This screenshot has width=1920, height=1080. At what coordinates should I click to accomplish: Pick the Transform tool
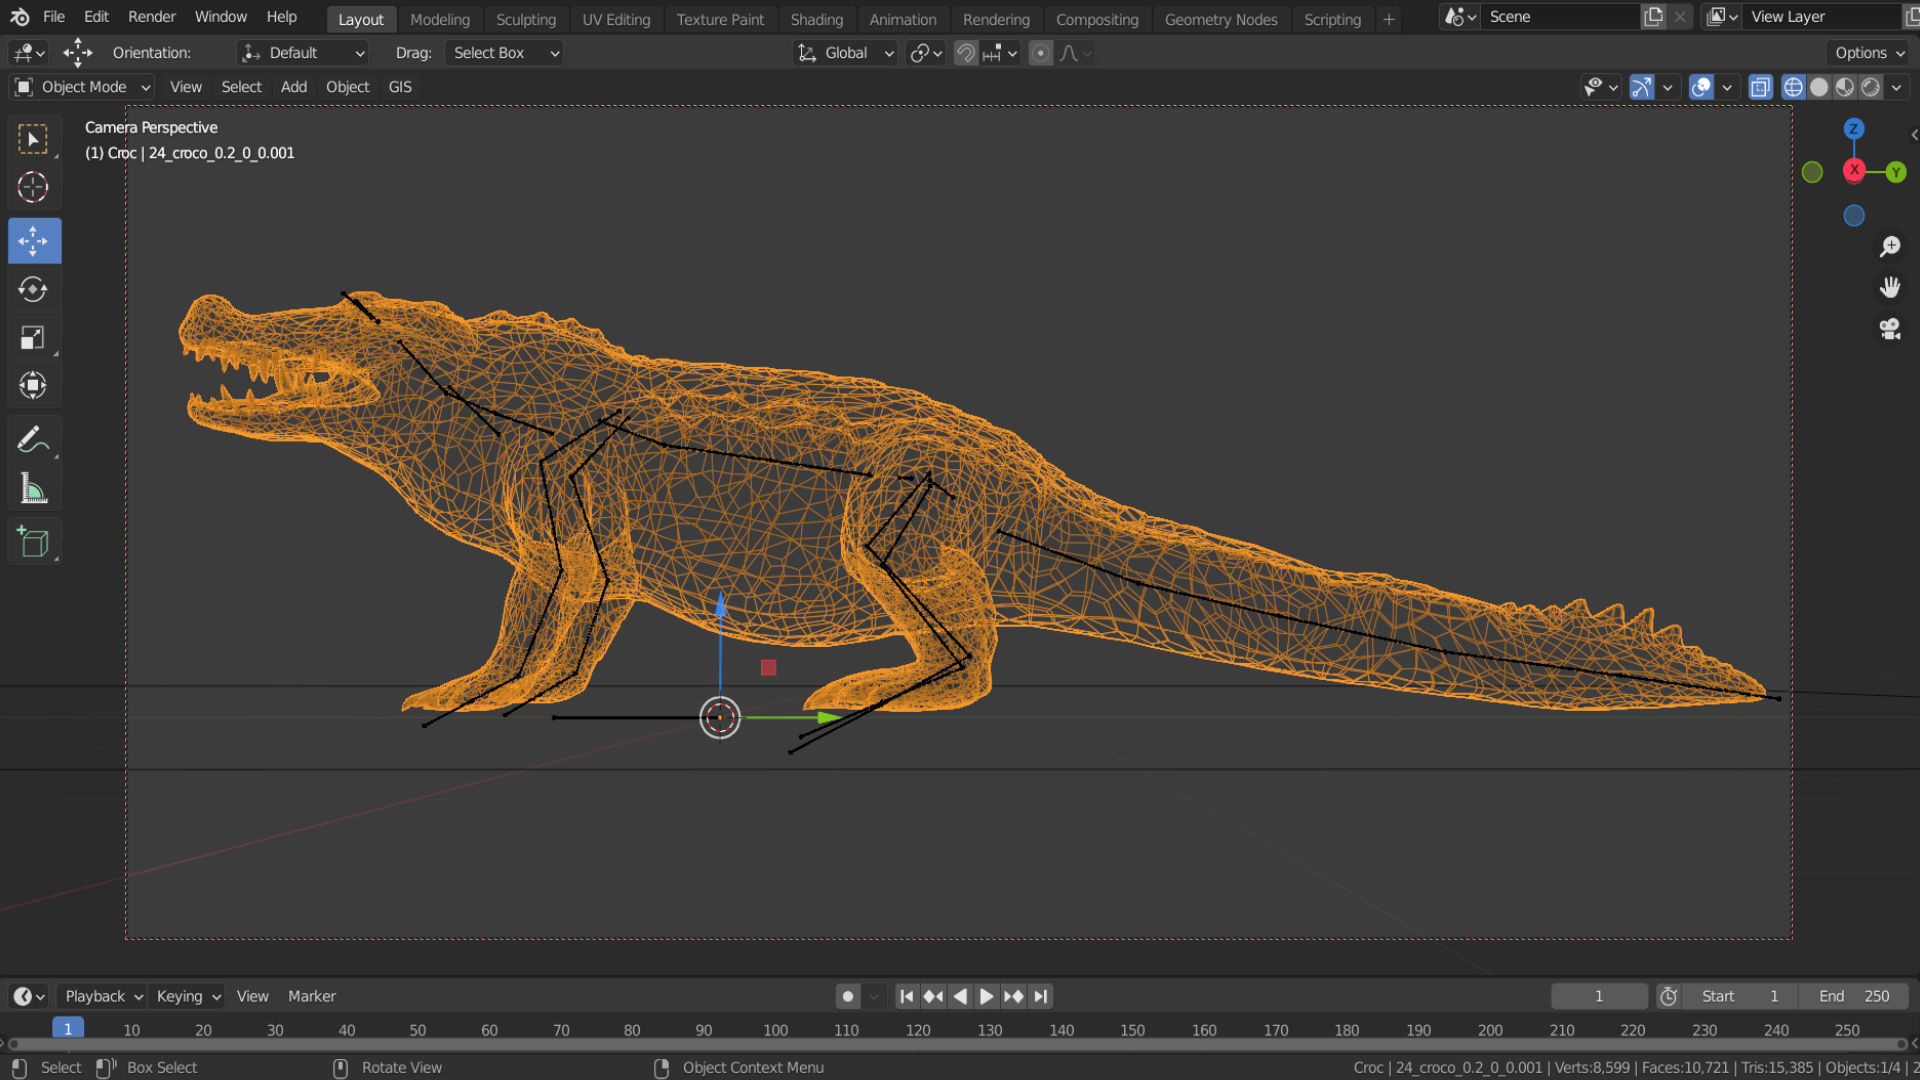coord(33,385)
